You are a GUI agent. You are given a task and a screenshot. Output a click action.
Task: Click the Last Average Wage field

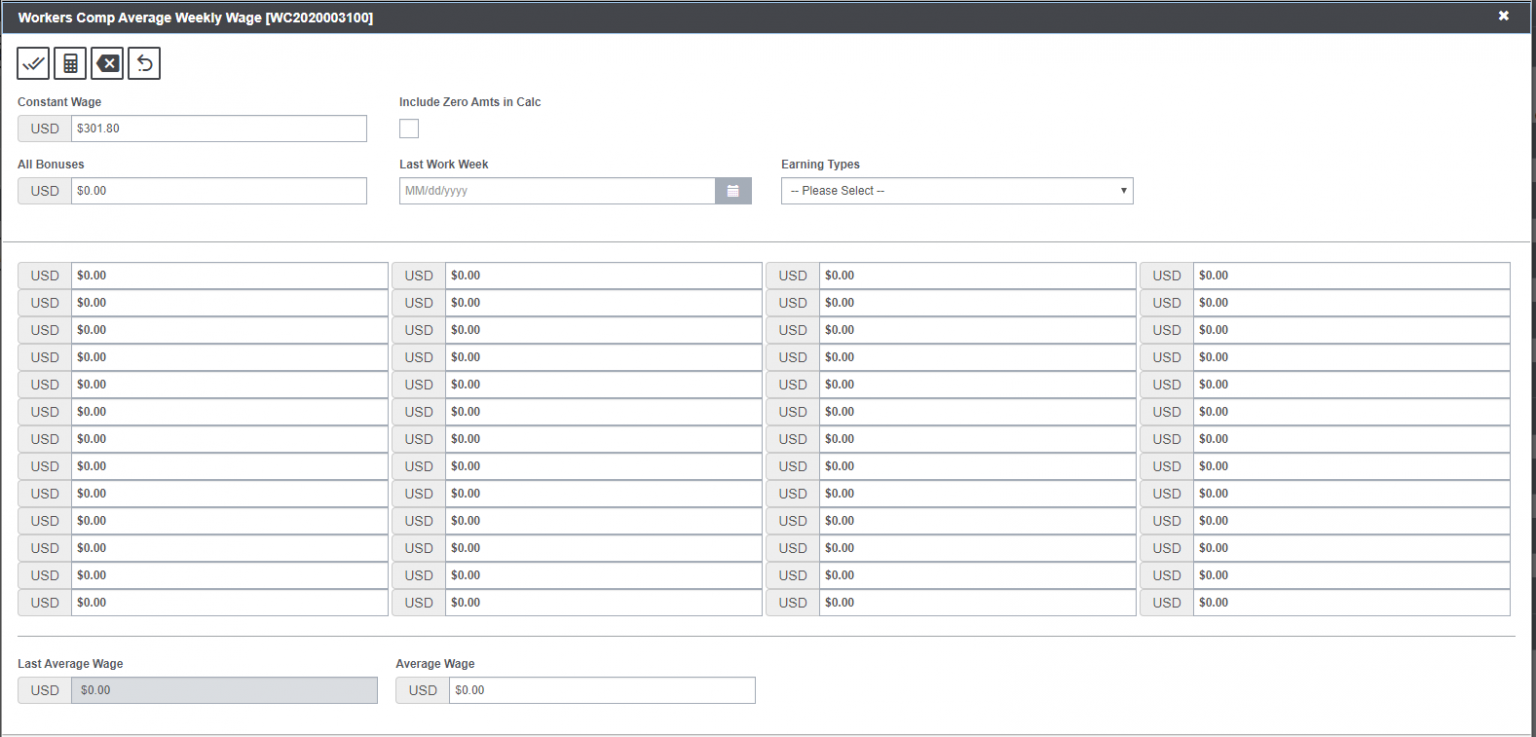[x=224, y=690]
